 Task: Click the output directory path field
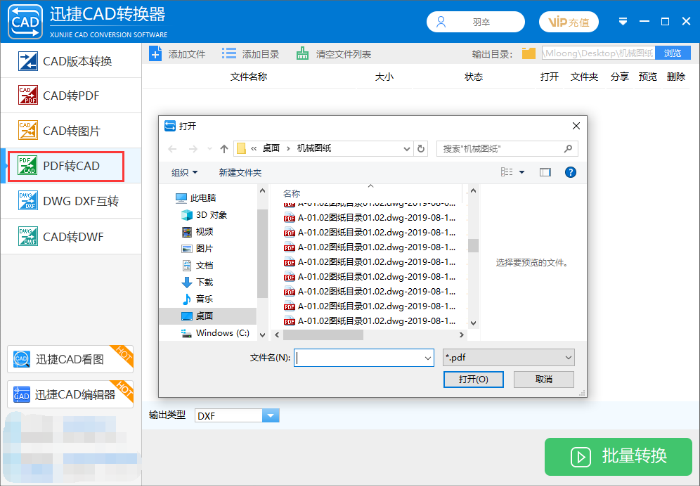coord(598,54)
